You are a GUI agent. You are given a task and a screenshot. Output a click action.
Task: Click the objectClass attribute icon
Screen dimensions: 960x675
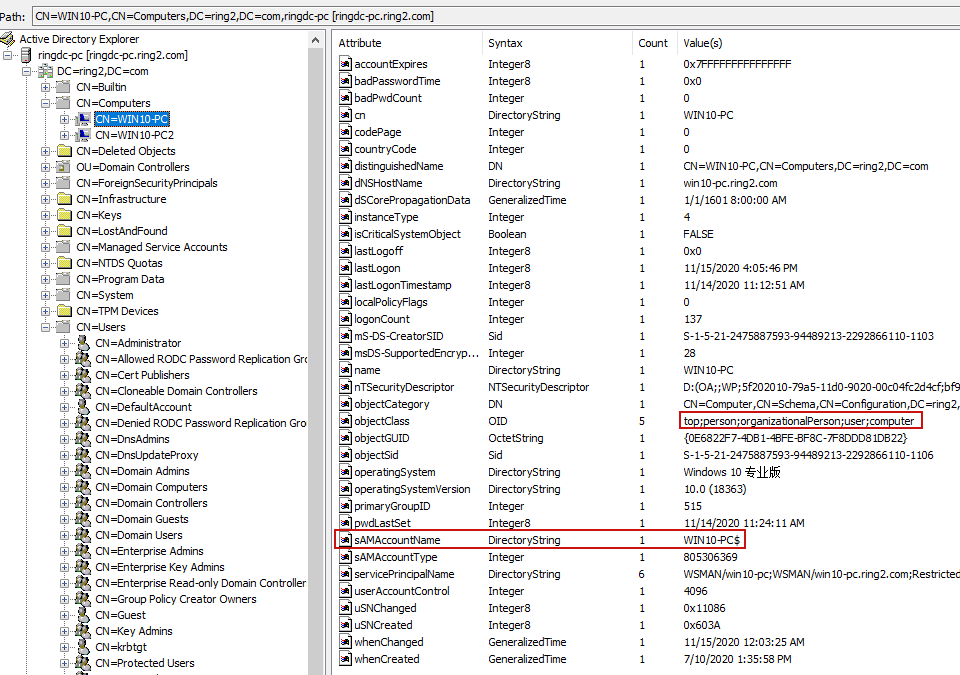tap(345, 421)
